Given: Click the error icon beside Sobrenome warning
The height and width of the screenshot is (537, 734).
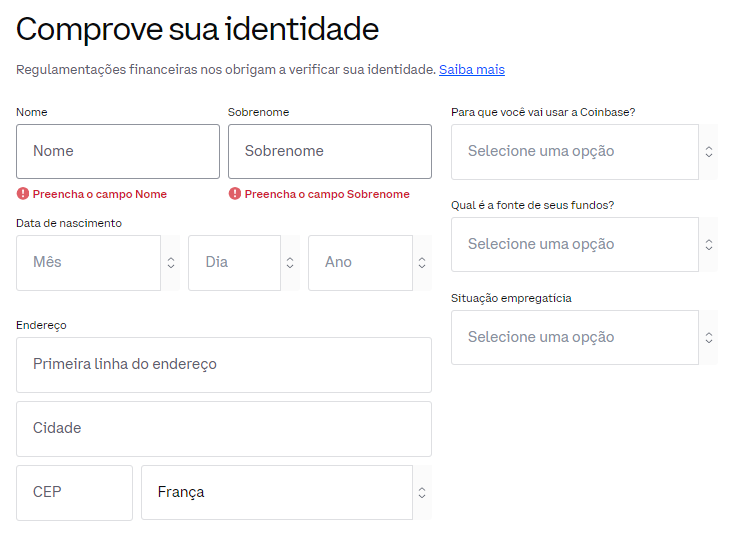Looking at the screenshot, I should (234, 194).
